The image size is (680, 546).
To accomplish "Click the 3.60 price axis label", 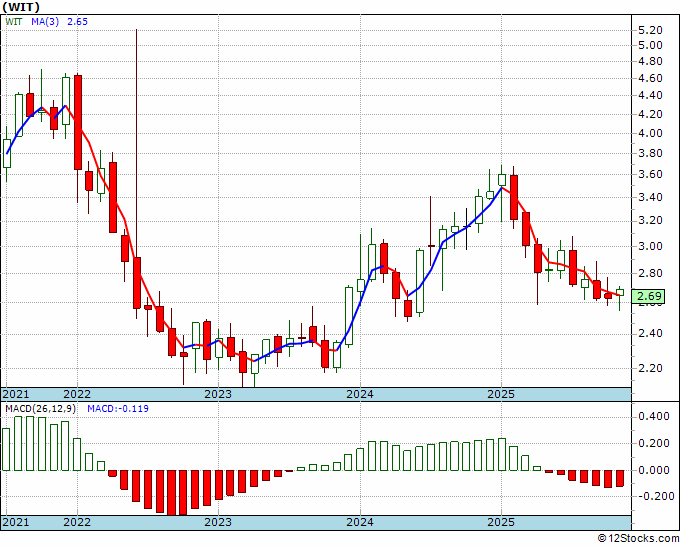I will 650,174.
